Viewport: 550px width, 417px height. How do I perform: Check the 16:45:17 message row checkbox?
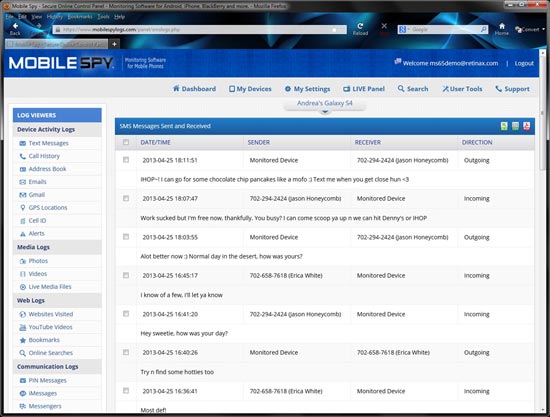(x=126, y=275)
